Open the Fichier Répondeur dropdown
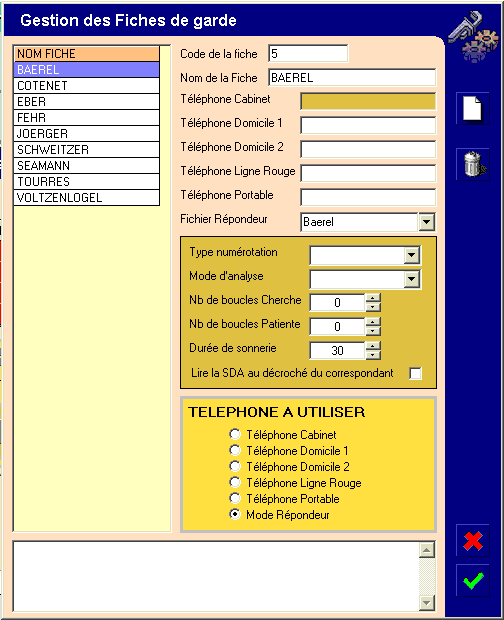The width and height of the screenshot is (504, 620). pos(426,222)
